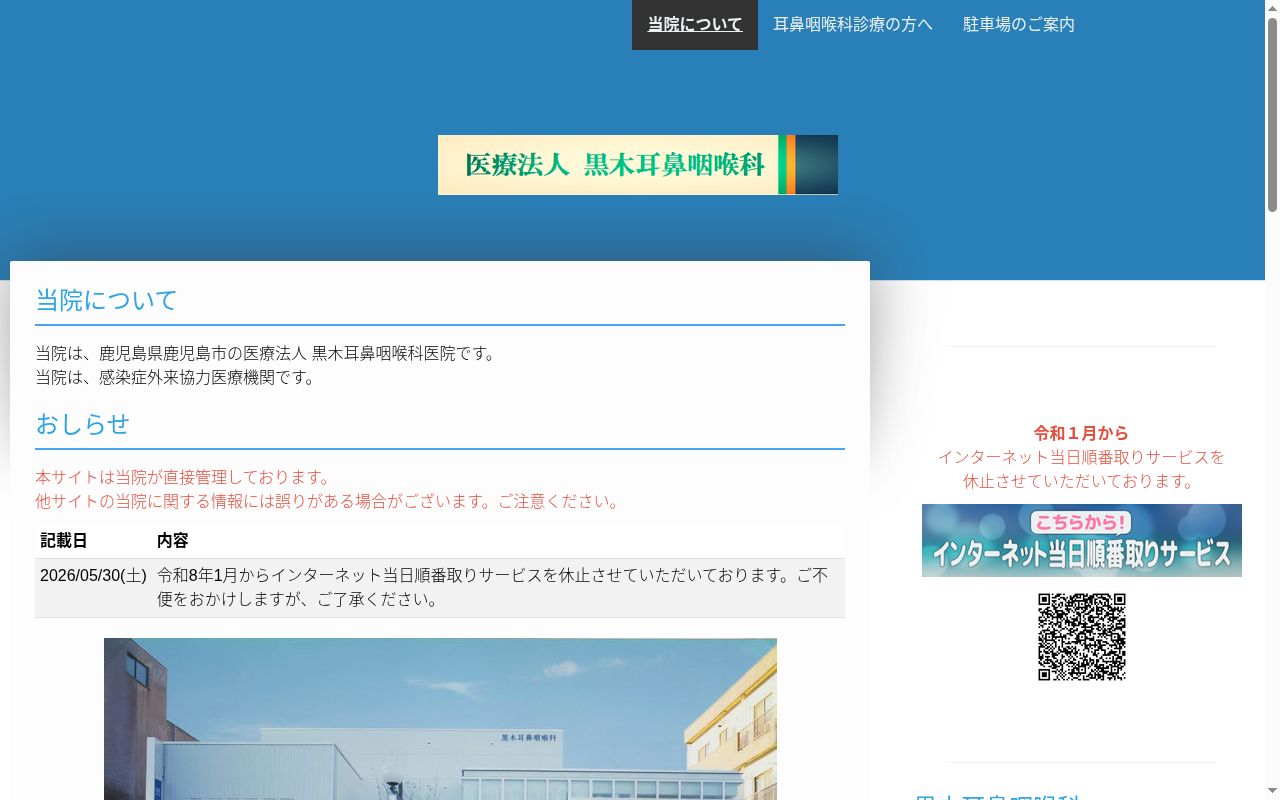The width and height of the screenshot is (1280, 800).
Task: Click the 内容 column header
Action: coord(173,540)
